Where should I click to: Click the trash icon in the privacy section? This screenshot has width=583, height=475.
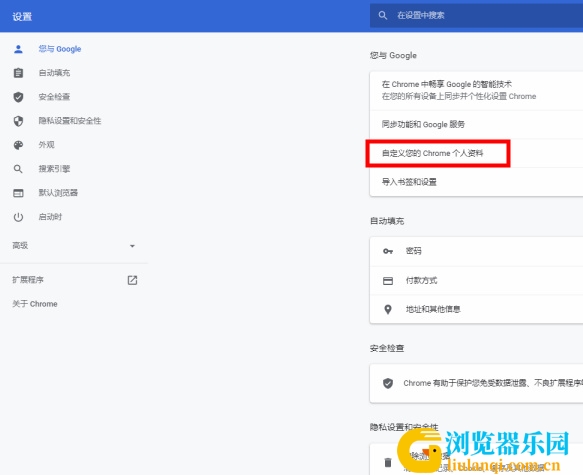pyautogui.click(x=388, y=462)
